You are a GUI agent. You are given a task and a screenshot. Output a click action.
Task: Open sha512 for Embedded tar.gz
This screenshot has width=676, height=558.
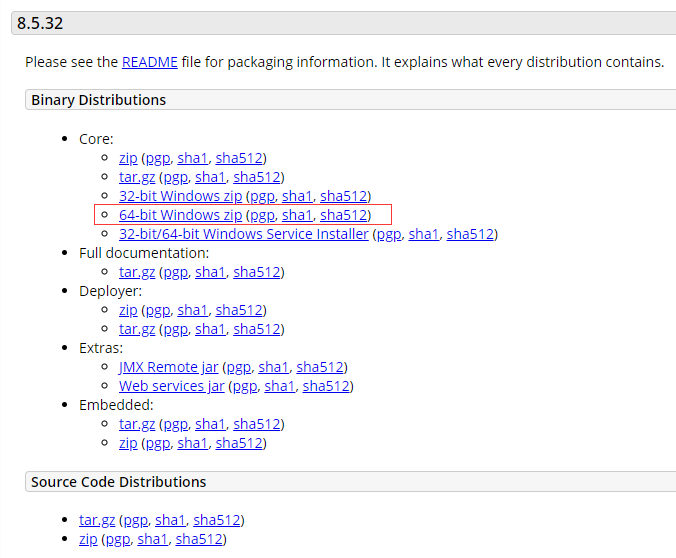(257, 424)
